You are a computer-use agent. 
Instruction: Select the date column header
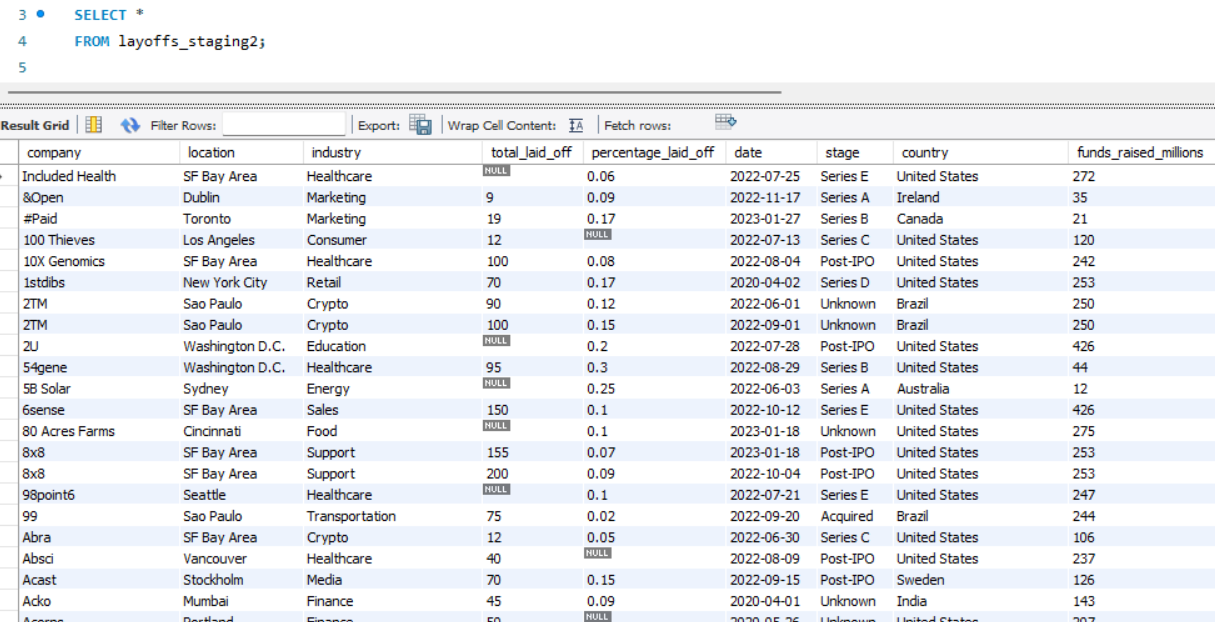(x=770, y=153)
